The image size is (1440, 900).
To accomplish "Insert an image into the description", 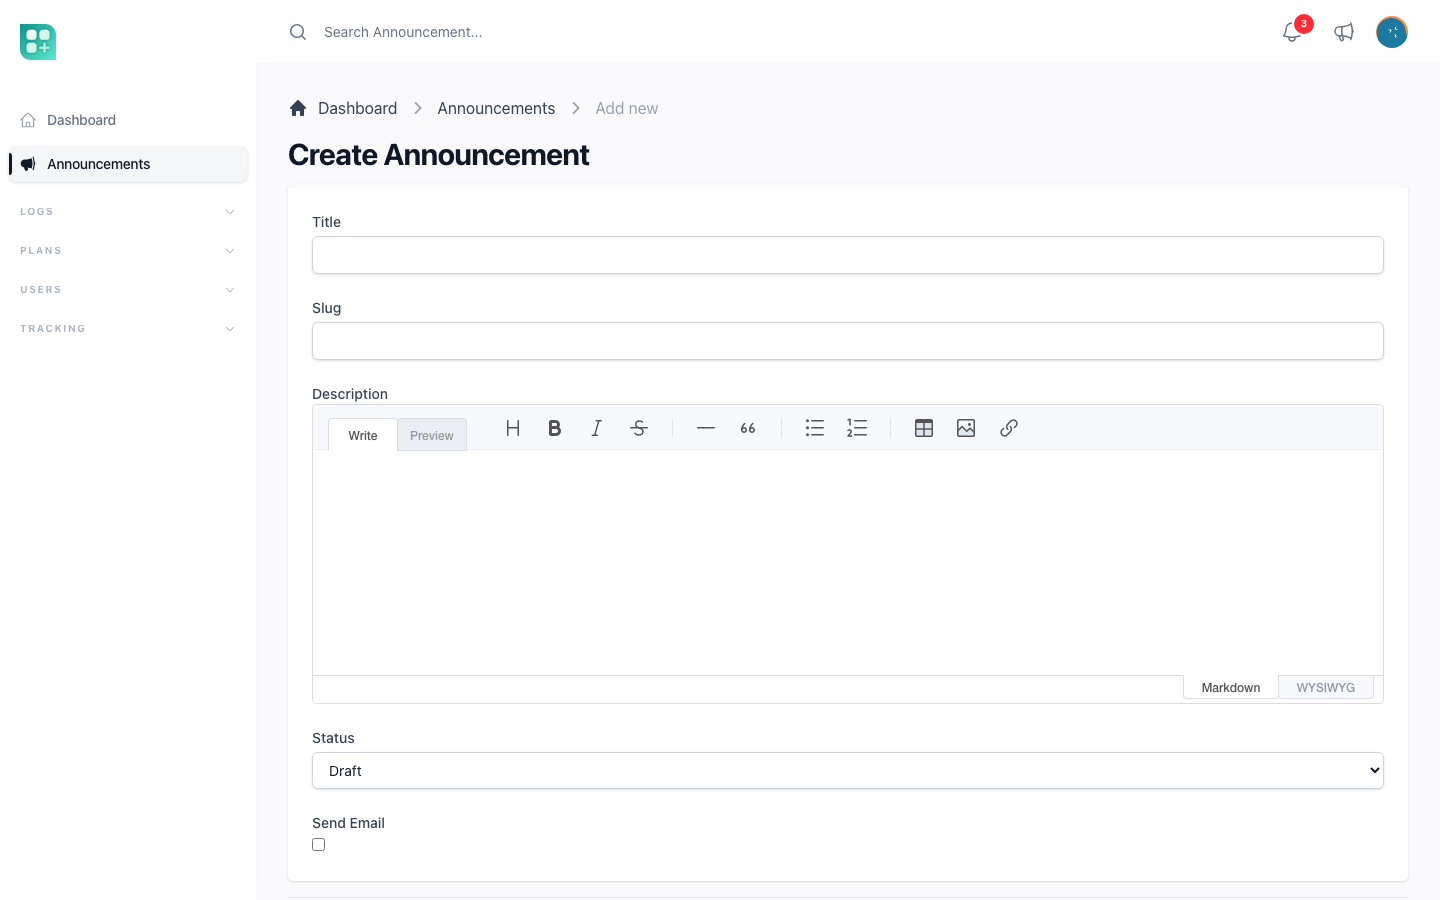I will point(966,428).
